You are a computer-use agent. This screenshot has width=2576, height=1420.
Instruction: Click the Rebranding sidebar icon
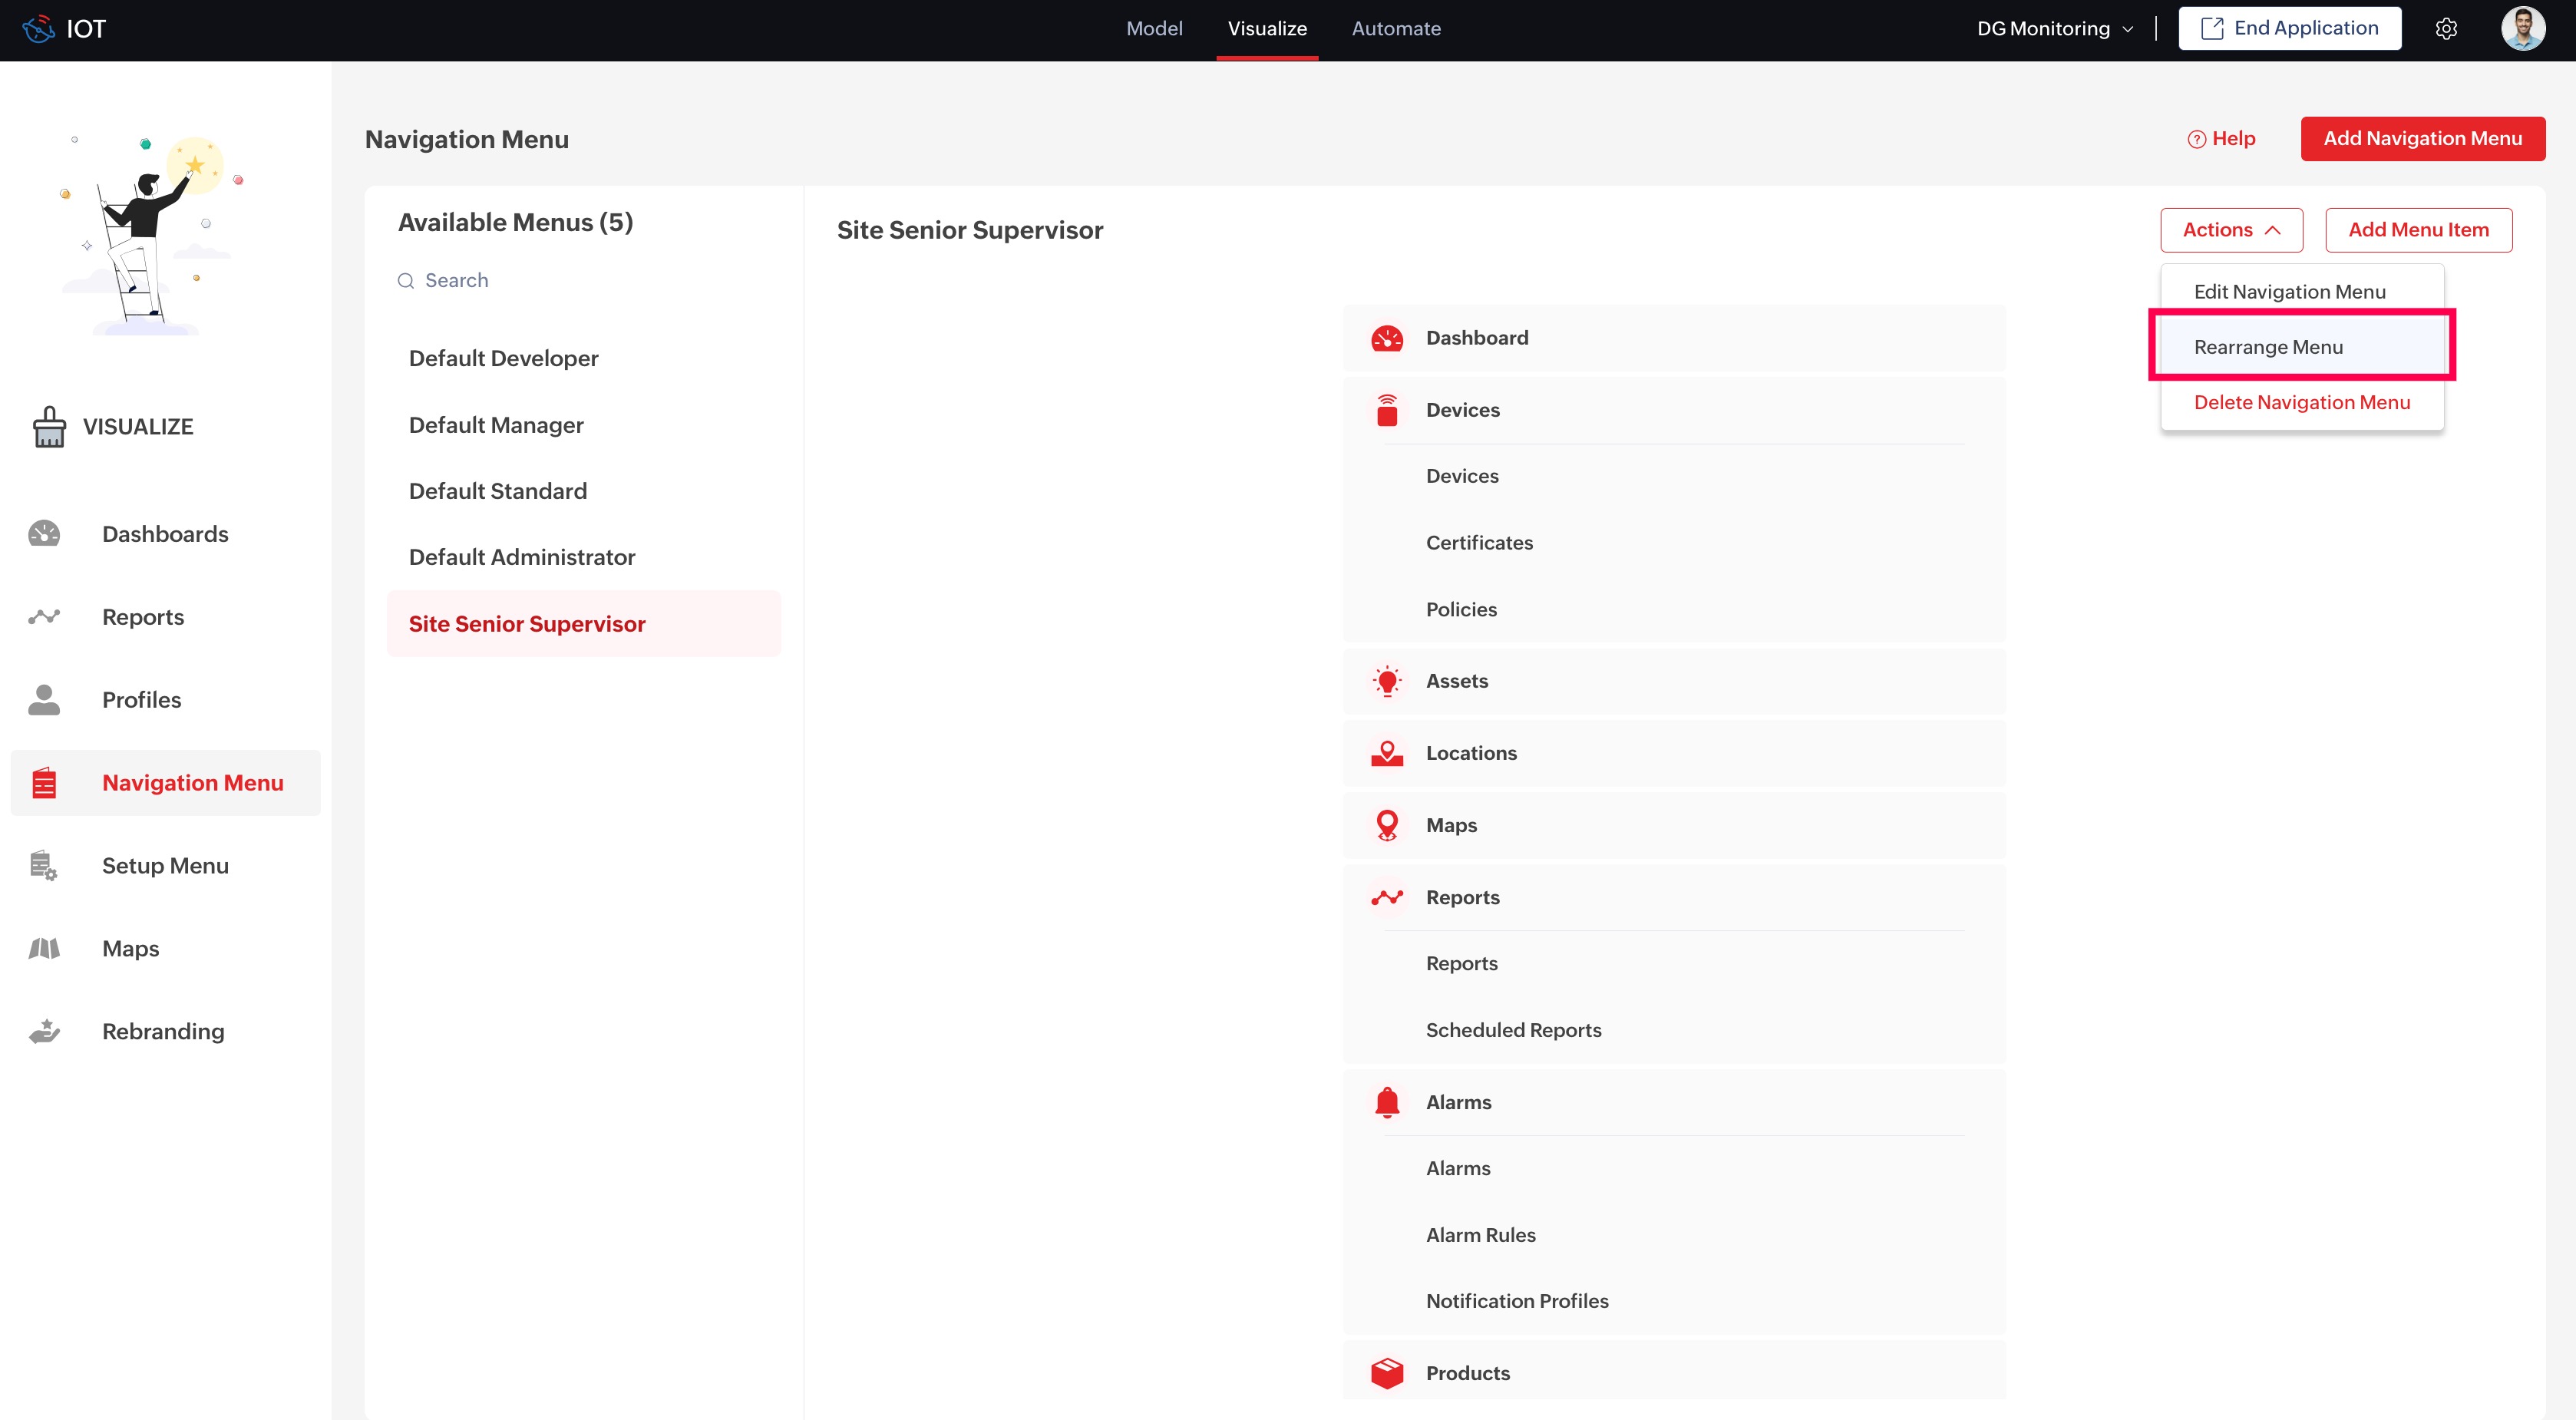pos(44,1031)
